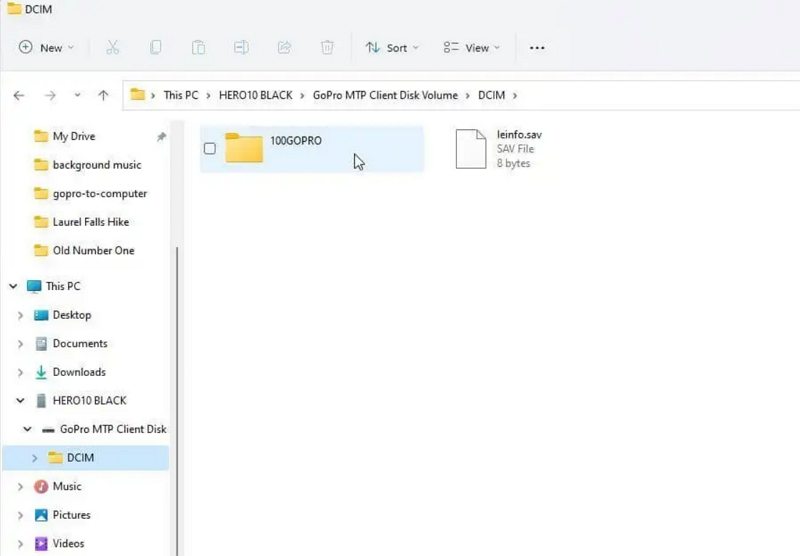
Task: Select Desktop in navigation pane
Action: [72, 315]
